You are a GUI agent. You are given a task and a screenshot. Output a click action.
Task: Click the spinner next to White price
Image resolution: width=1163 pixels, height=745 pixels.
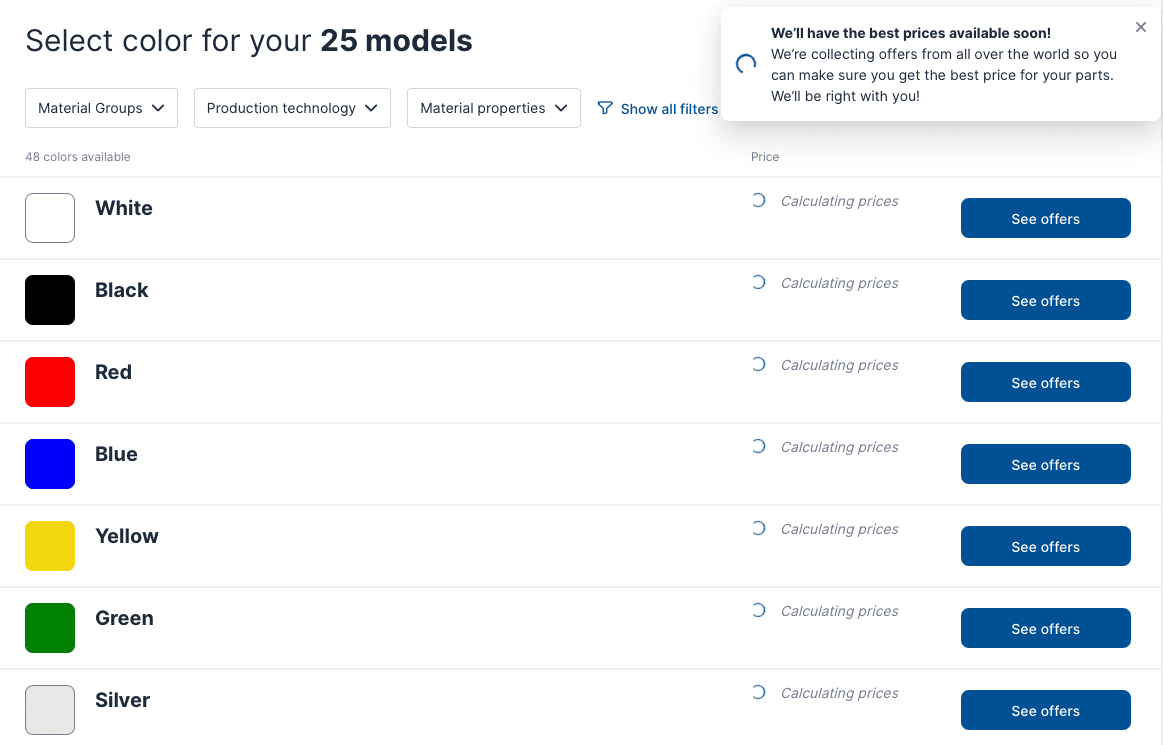click(758, 200)
